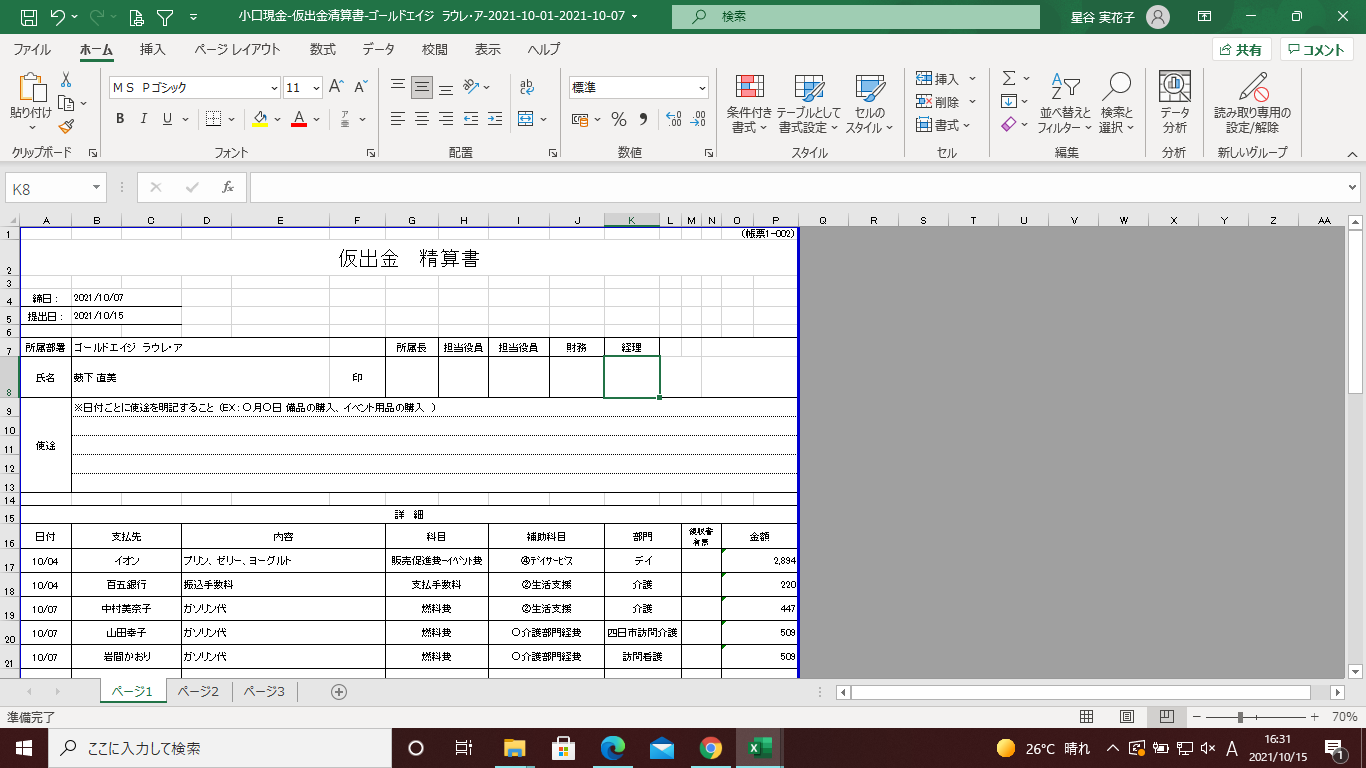Click the find and select (検索と選択) icon
Viewport: 1366px width, 768px height.
coord(1116,104)
